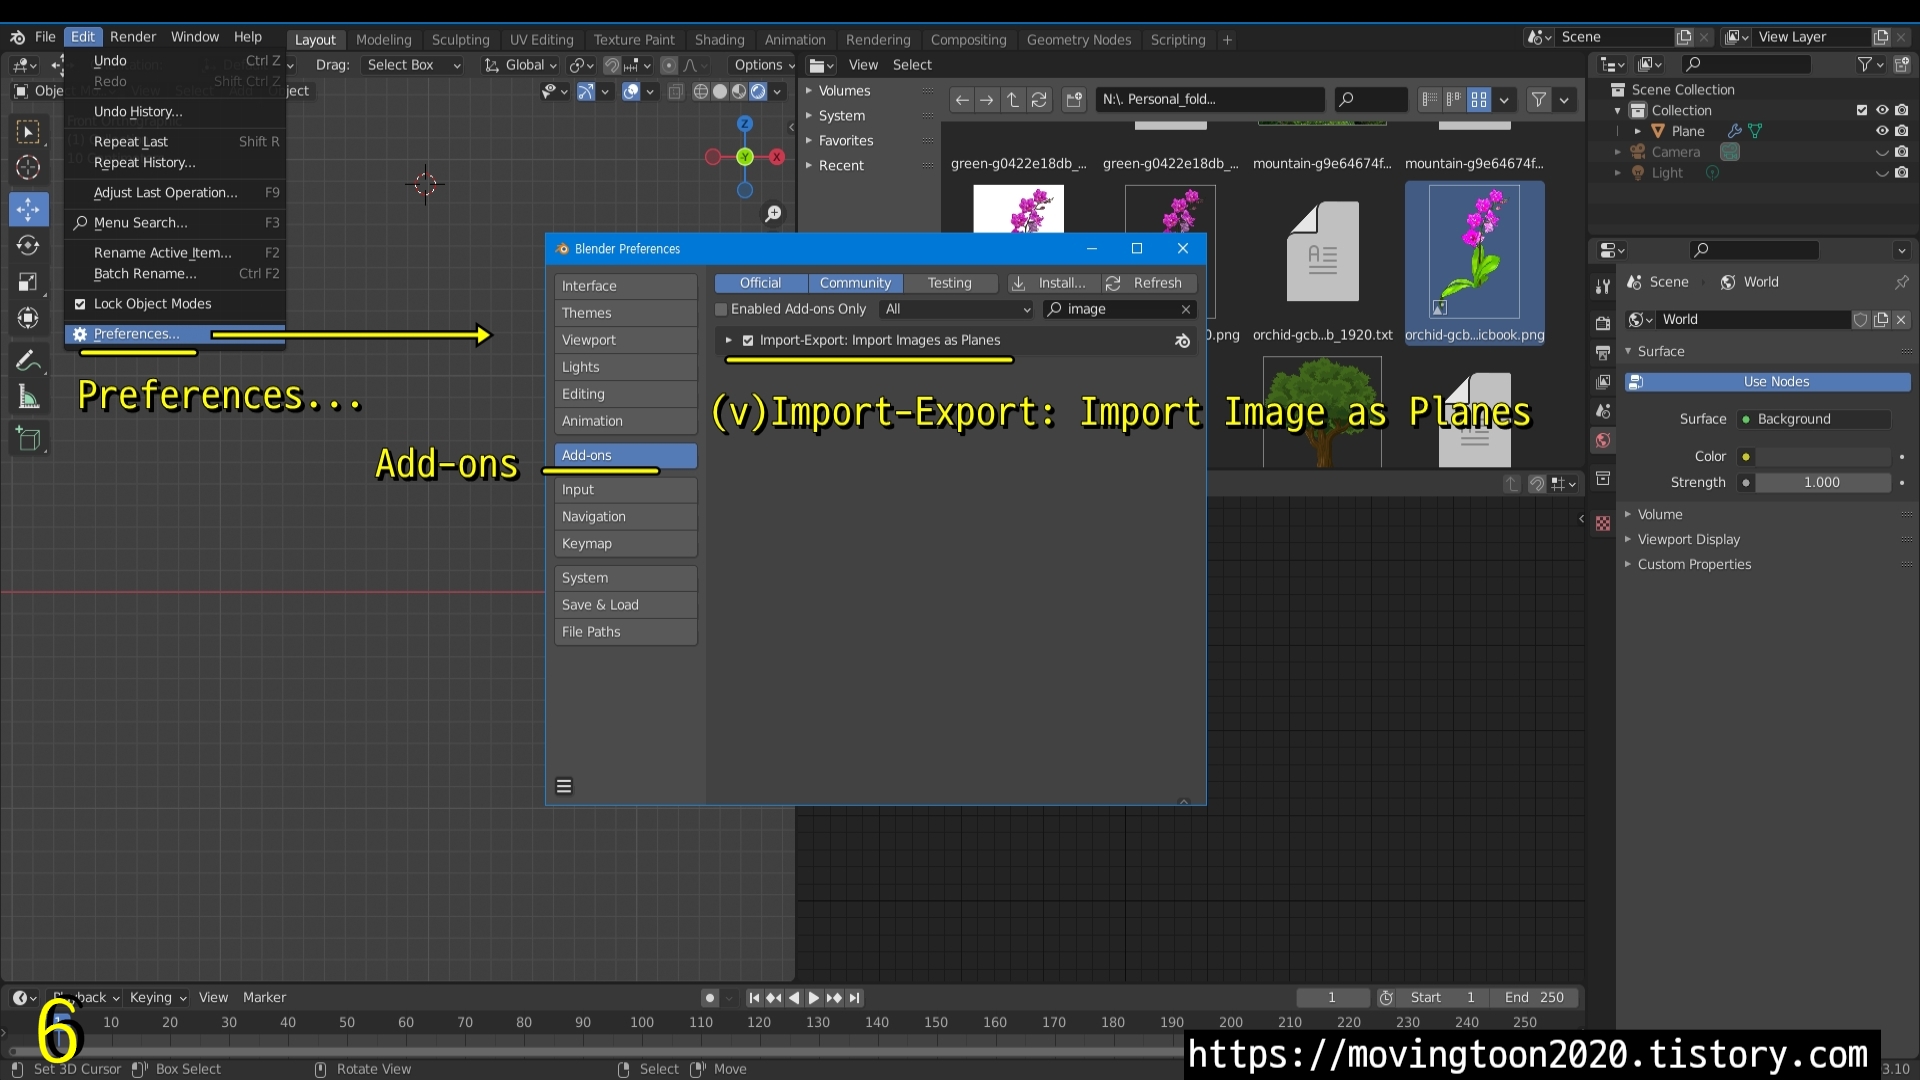
Task: Open Preferences hamburger menu at bottom
Action: (564, 786)
